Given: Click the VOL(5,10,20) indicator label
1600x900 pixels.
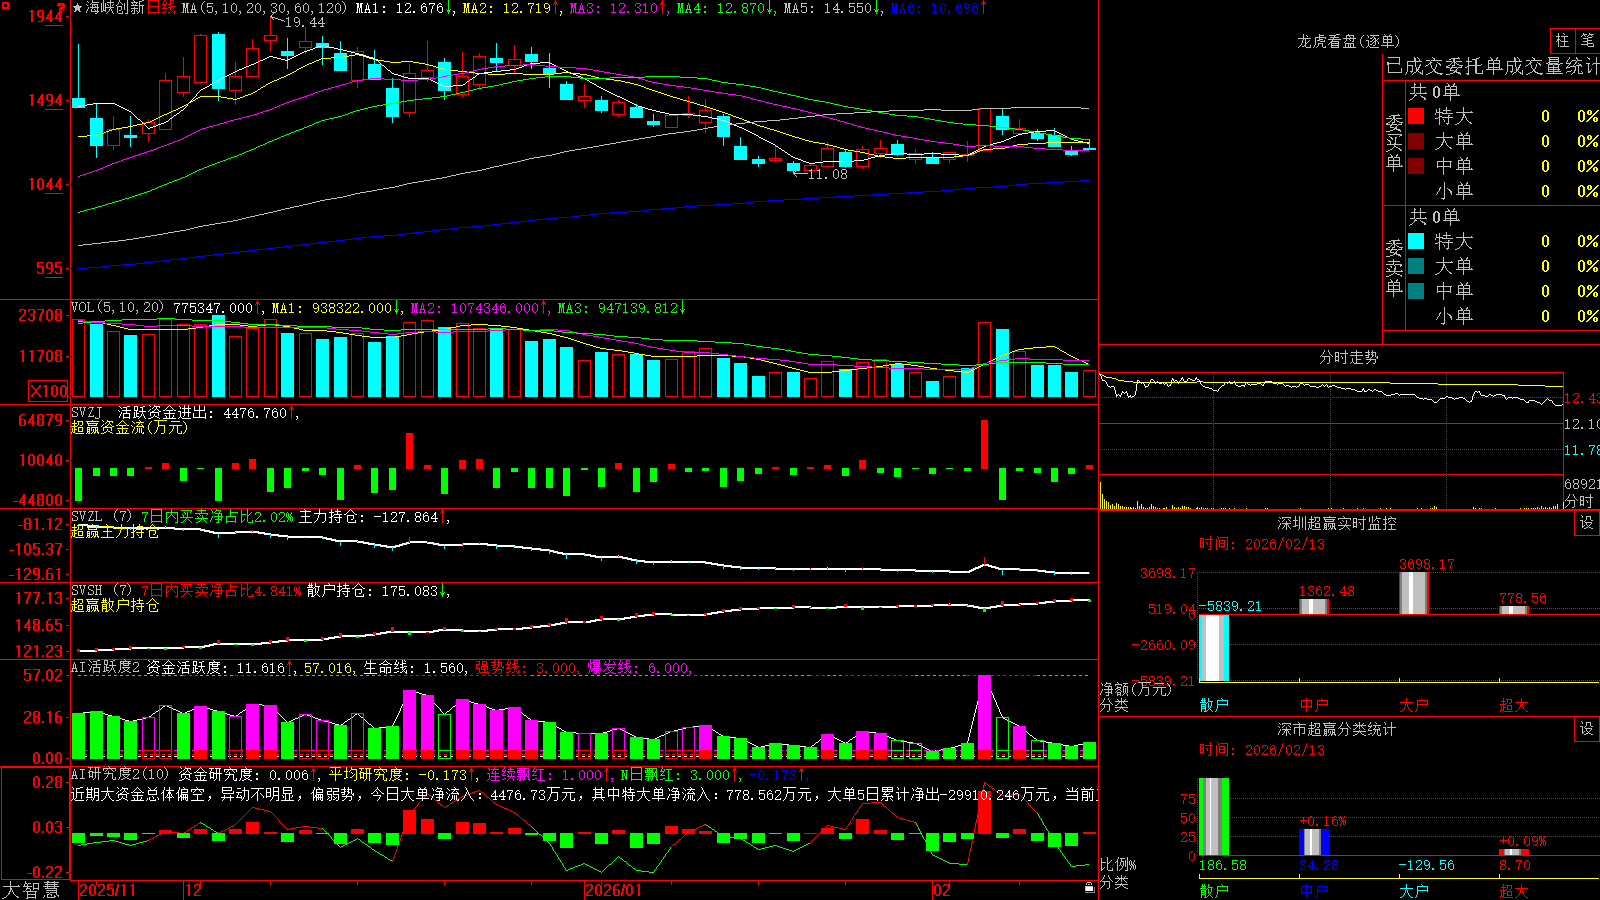Looking at the screenshot, I should click(118, 308).
